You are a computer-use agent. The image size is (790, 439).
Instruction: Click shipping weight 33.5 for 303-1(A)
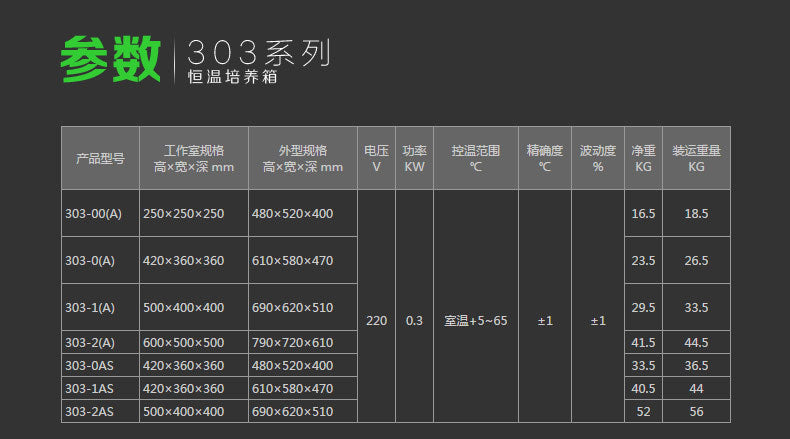(x=696, y=307)
